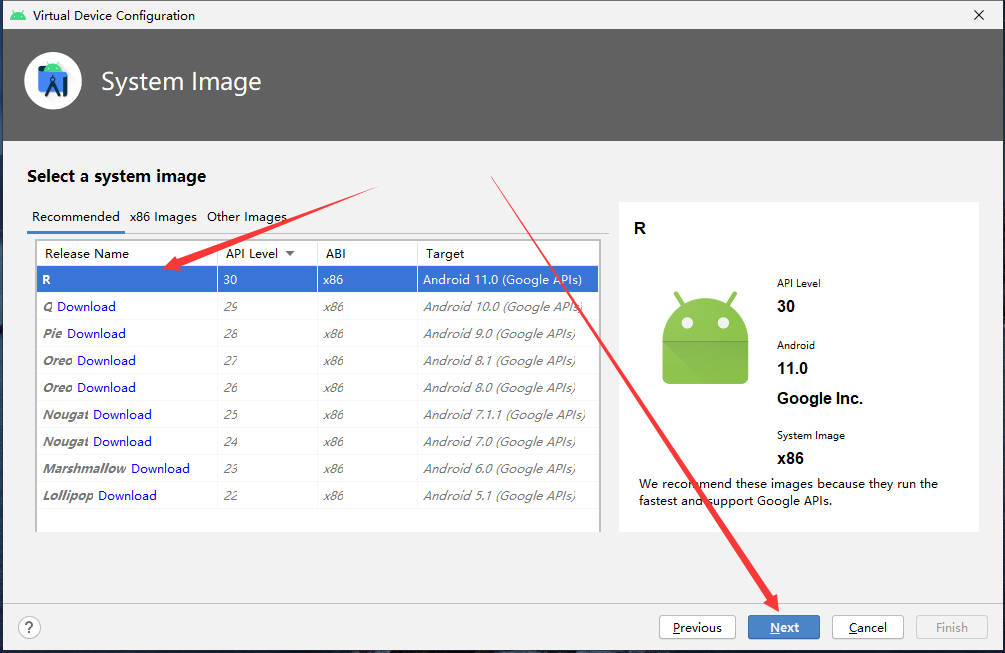Download the Lollipop system image
1005x653 pixels.
(x=128, y=495)
